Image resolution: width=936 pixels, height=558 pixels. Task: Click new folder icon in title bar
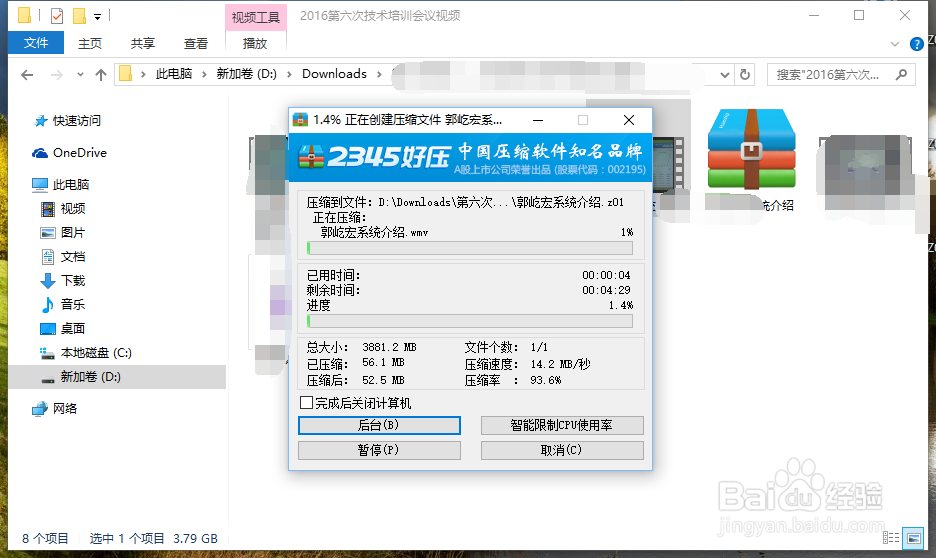[x=79, y=16]
